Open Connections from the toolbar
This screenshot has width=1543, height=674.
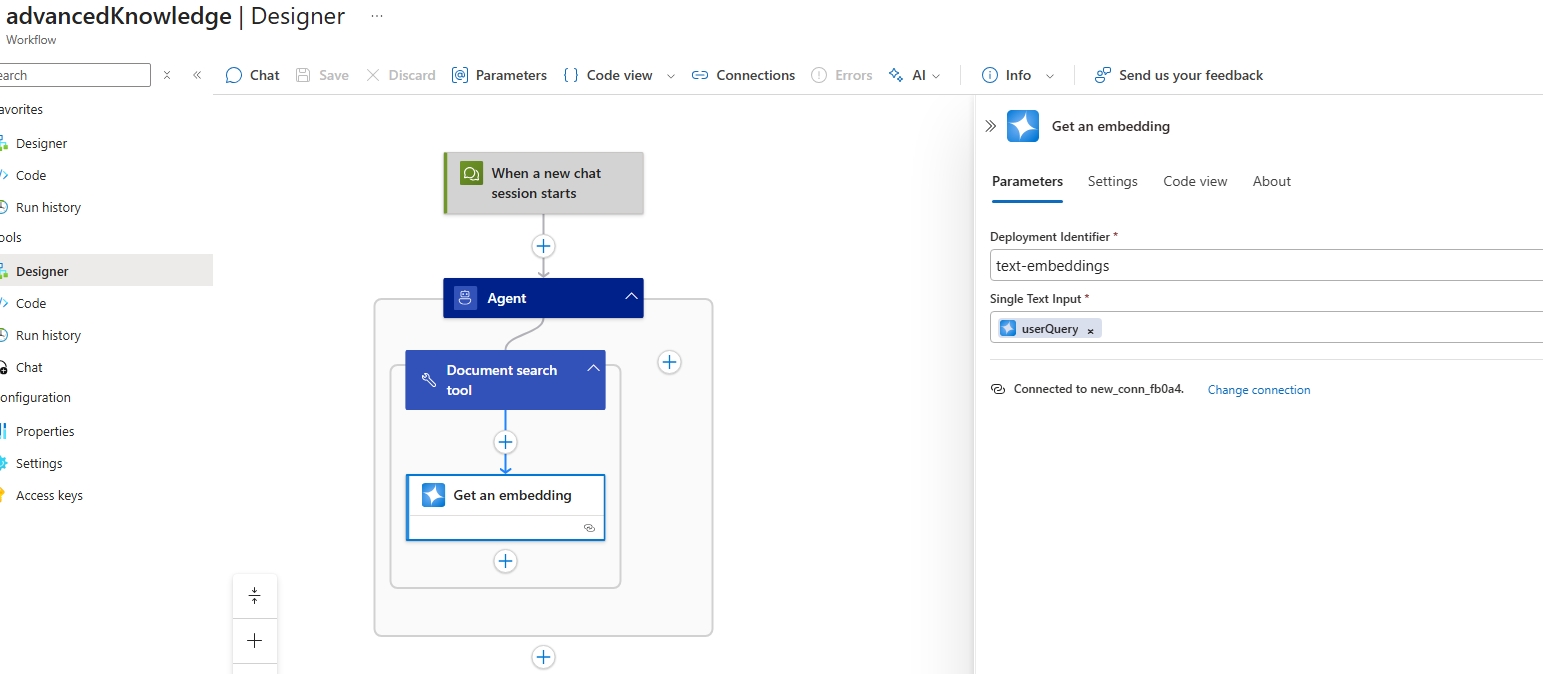[743, 75]
